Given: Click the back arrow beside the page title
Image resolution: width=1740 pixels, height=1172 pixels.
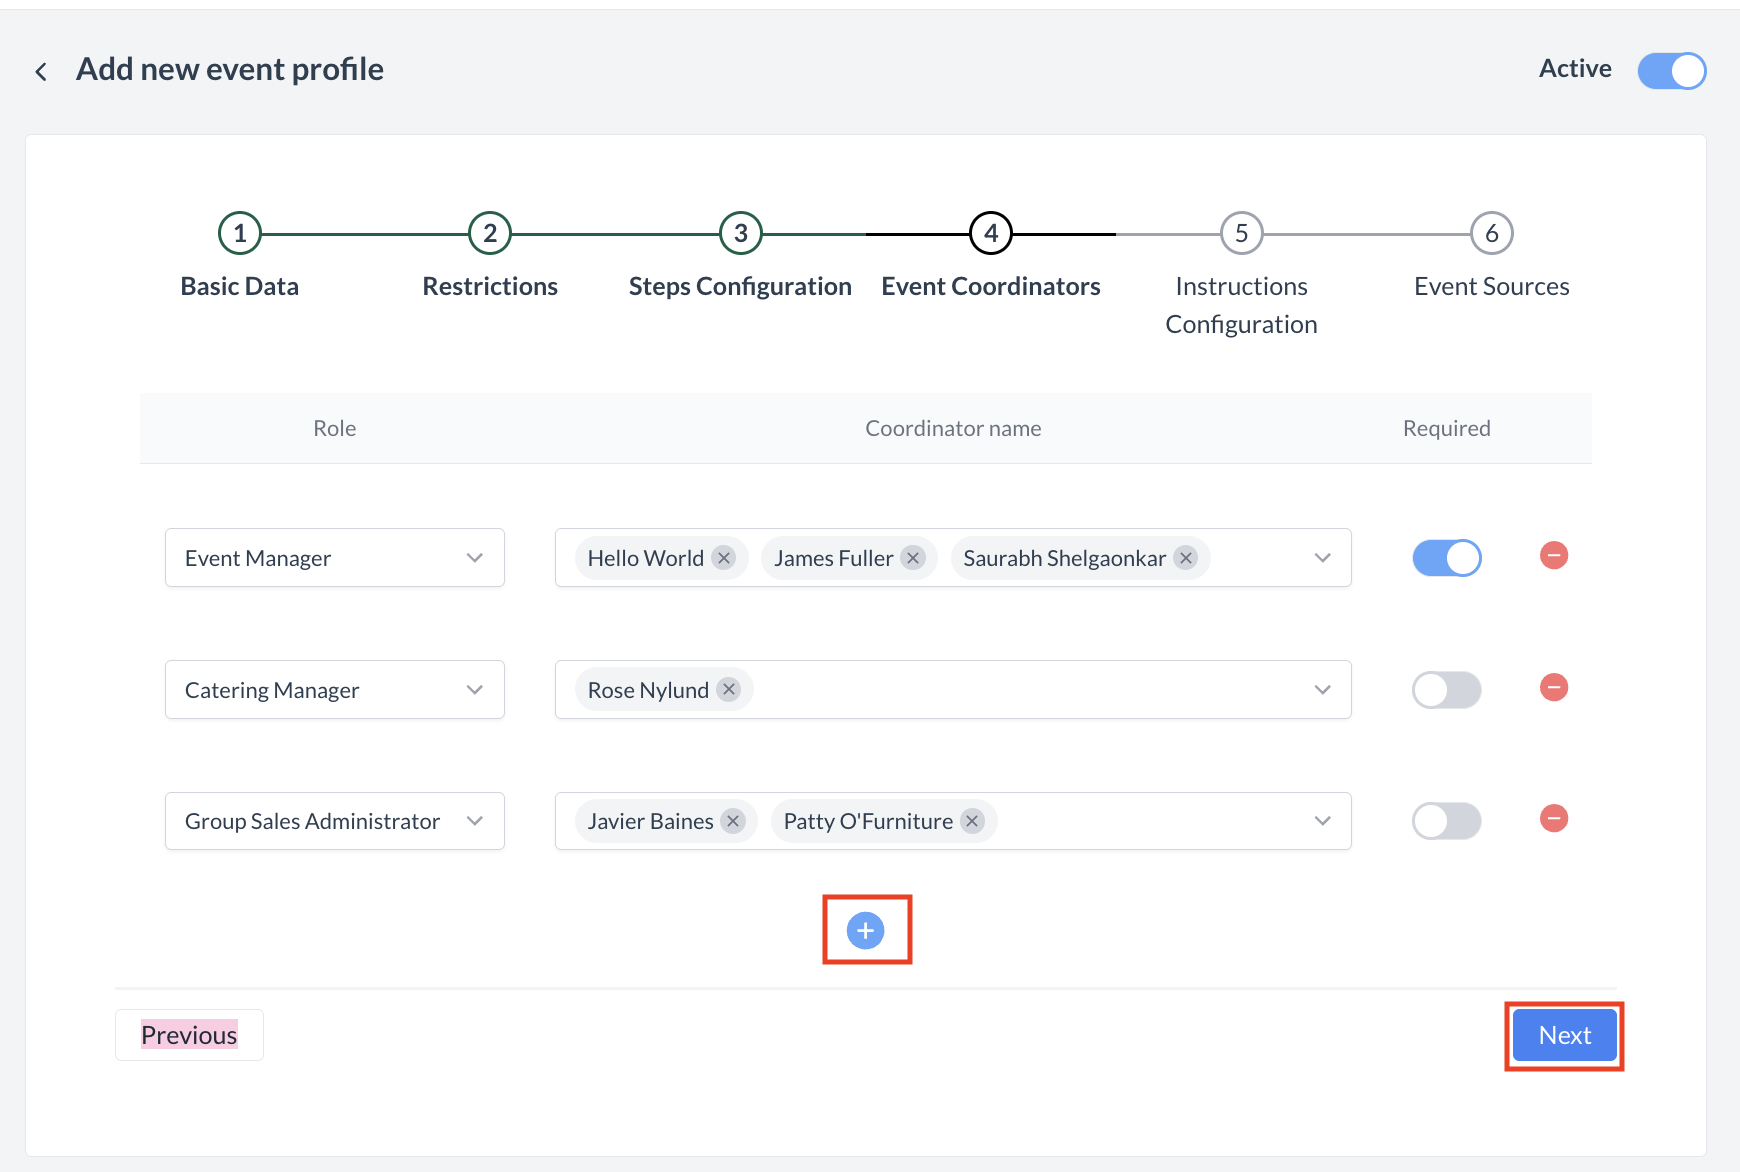Looking at the screenshot, I should point(41,71).
